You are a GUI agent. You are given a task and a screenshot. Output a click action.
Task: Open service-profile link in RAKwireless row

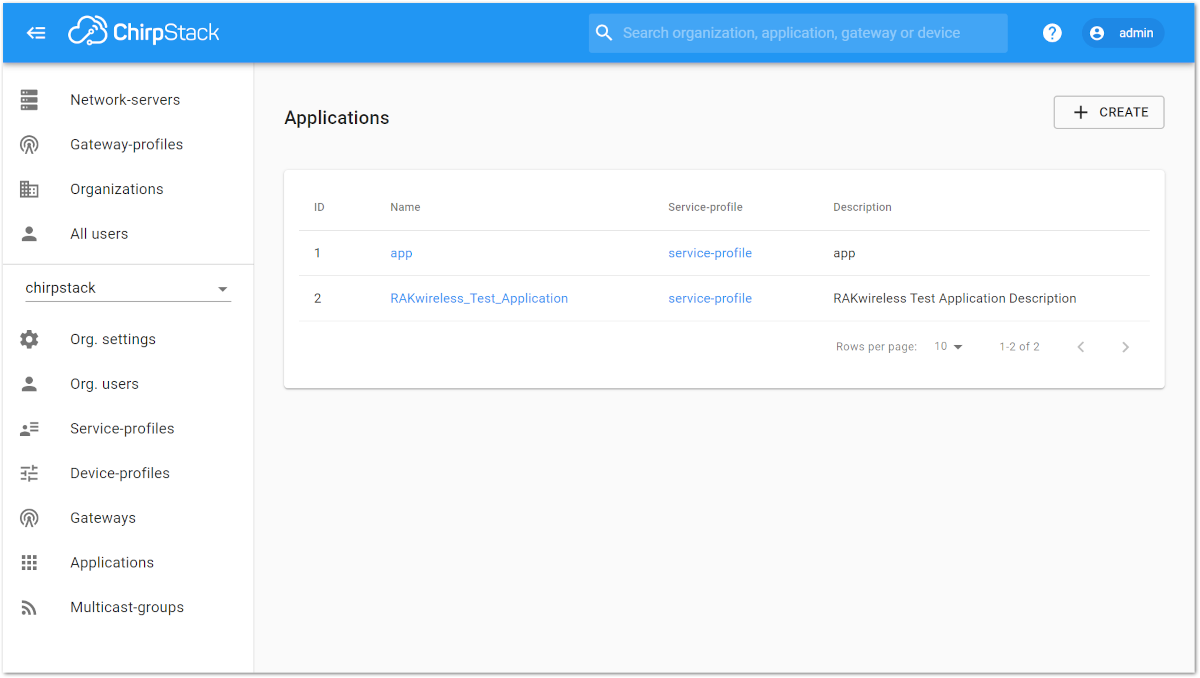pyautogui.click(x=710, y=298)
